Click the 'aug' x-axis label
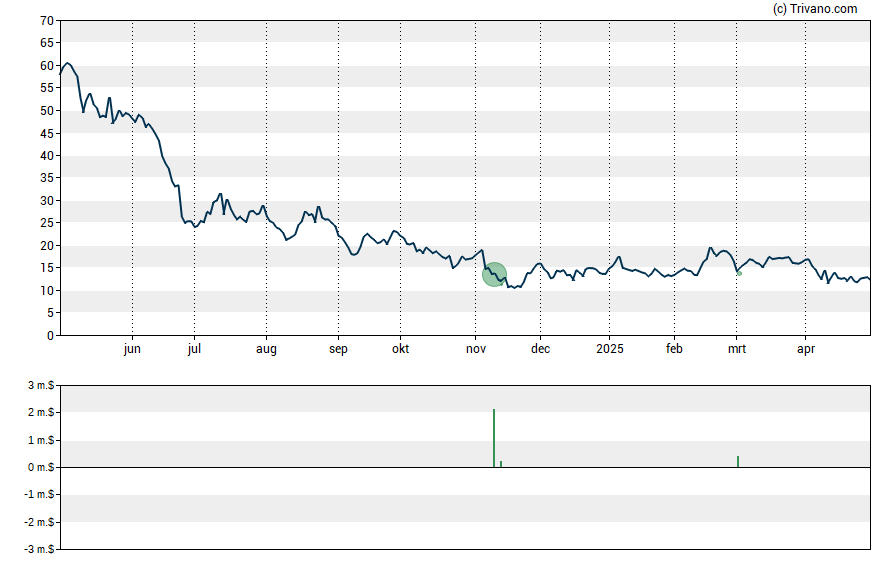This screenshot has width=888, height=565. click(266, 349)
